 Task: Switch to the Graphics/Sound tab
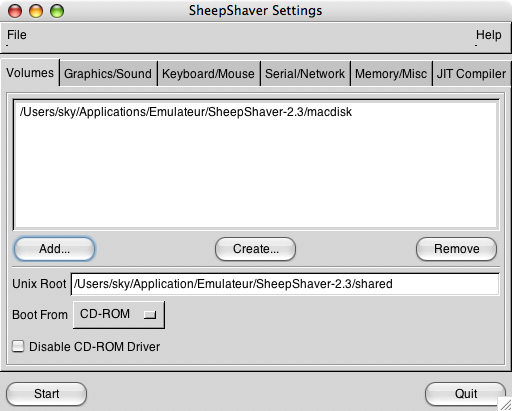click(x=108, y=73)
